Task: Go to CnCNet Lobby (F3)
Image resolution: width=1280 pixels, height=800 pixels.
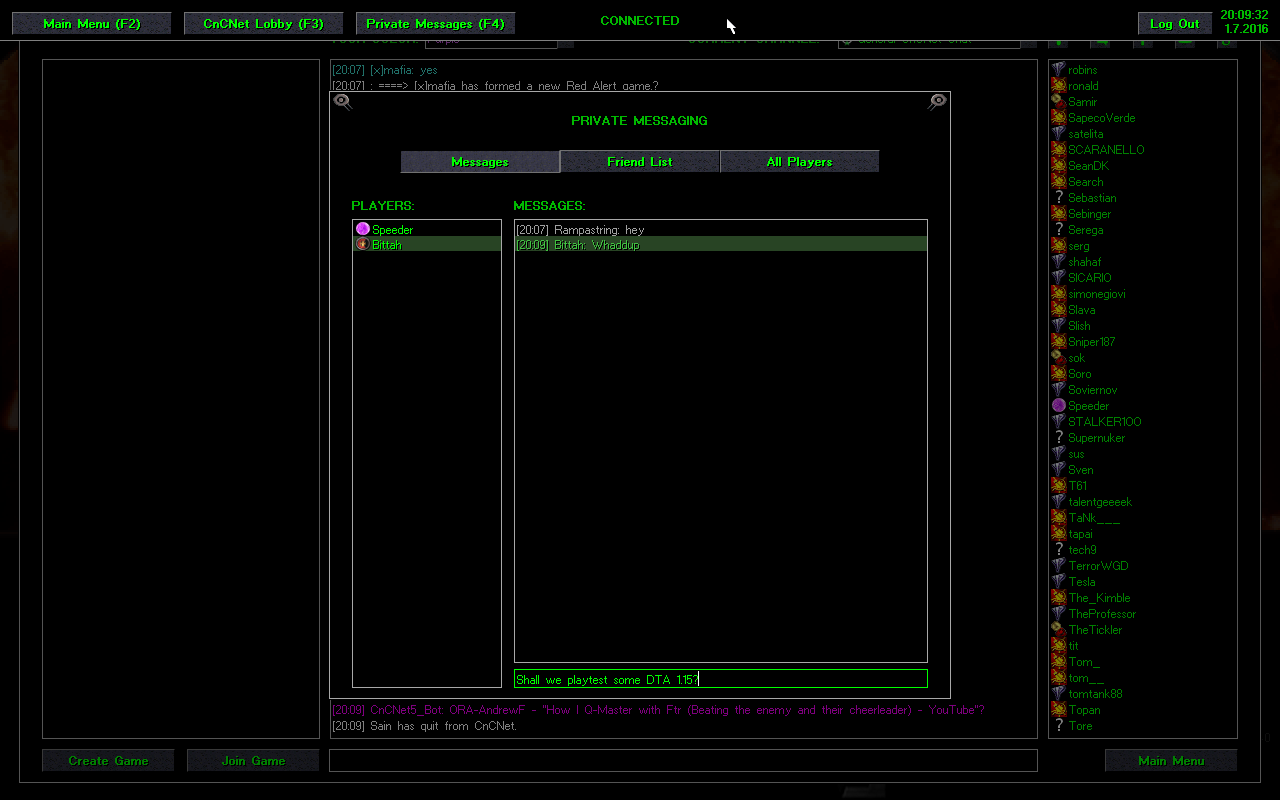Action: tap(263, 24)
